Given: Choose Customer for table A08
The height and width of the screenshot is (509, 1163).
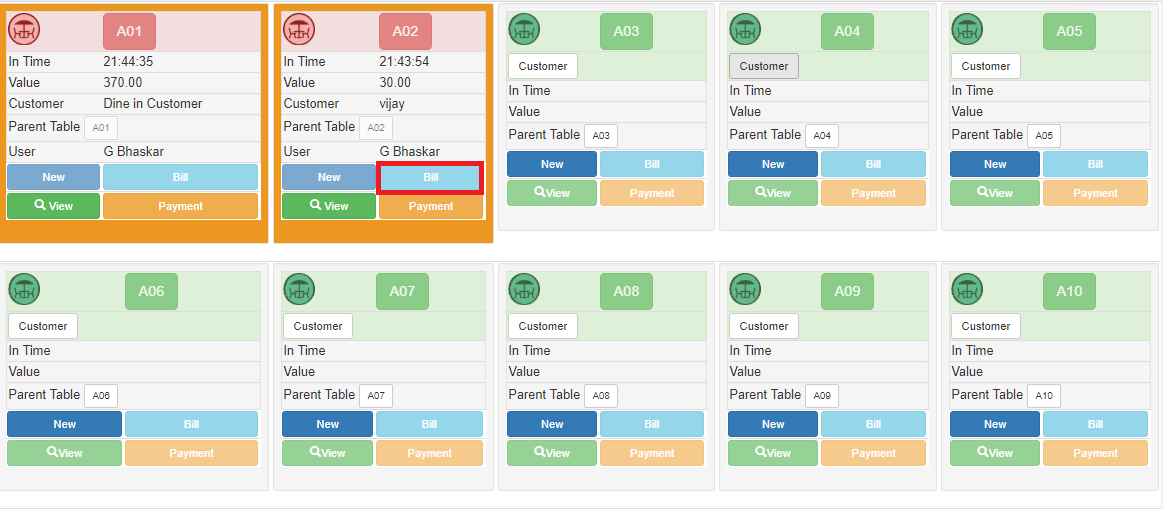Looking at the screenshot, I should 543,326.
